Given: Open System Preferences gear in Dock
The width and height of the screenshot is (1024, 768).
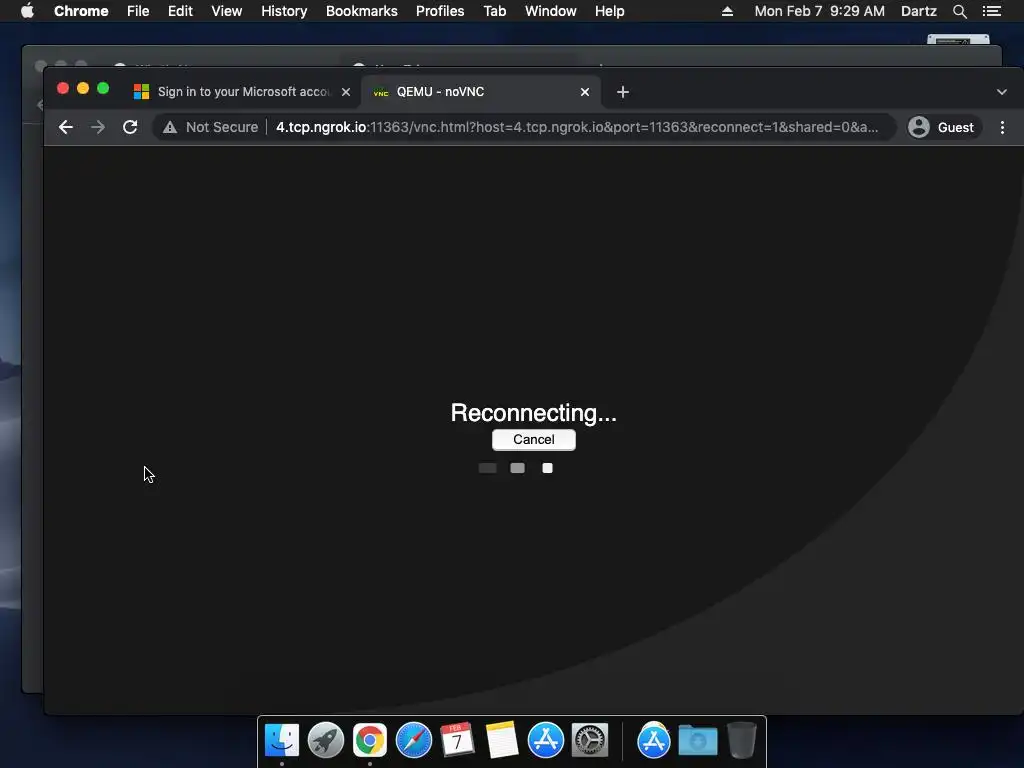Looking at the screenshot, I should point(590,740).
